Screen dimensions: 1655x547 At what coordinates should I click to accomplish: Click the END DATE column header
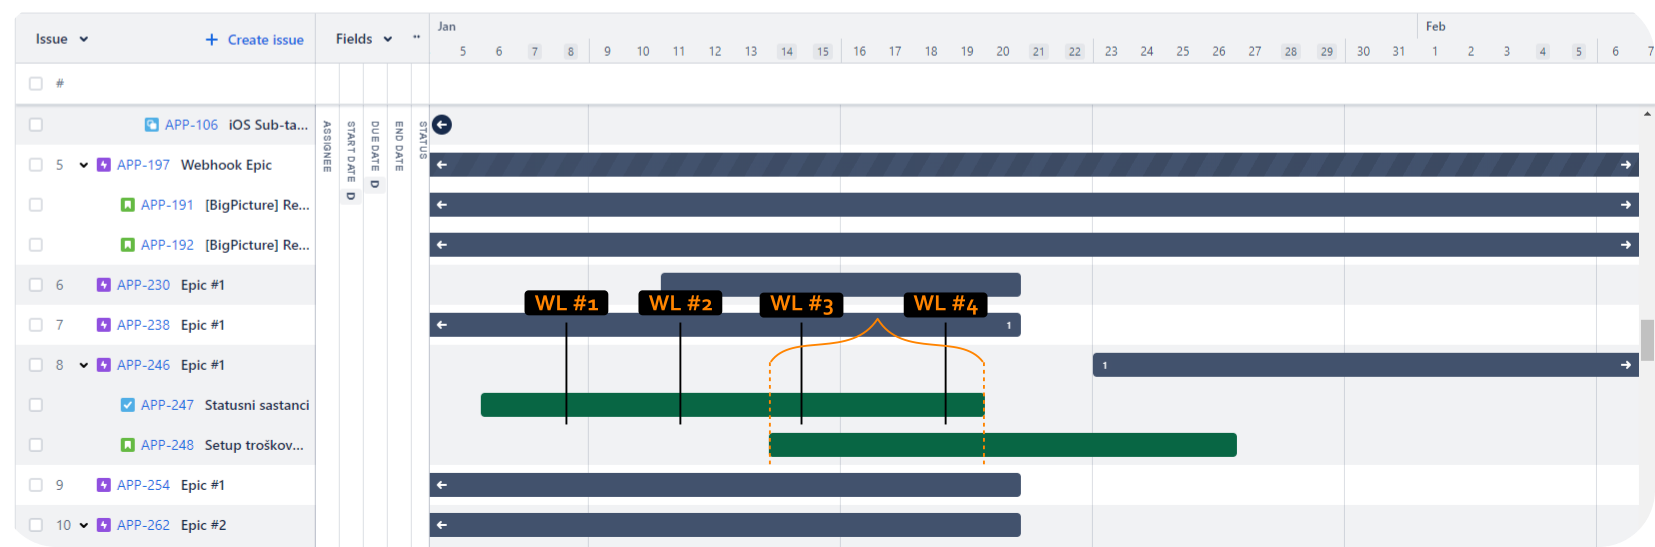coord(399,146)
